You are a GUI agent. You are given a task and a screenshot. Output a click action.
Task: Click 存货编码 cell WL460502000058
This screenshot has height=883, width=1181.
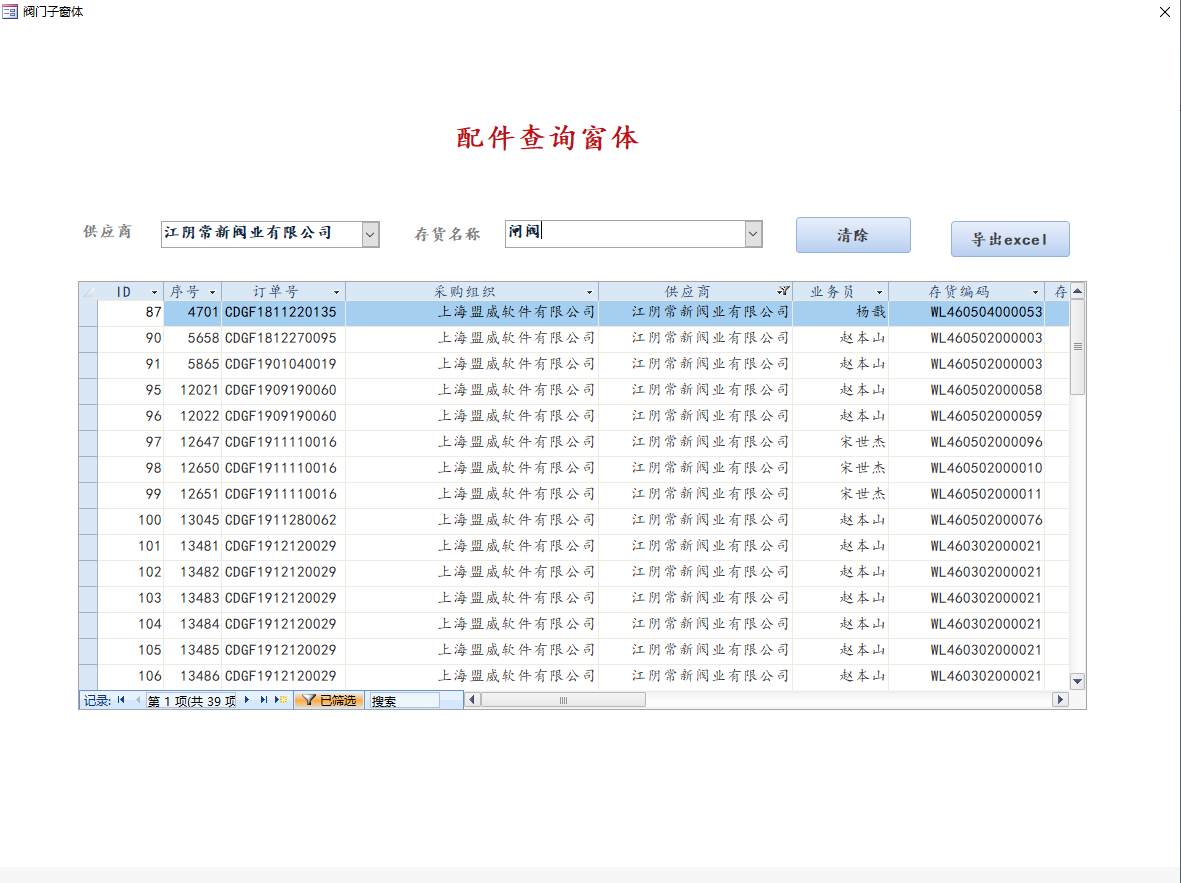tap(966, 390)
